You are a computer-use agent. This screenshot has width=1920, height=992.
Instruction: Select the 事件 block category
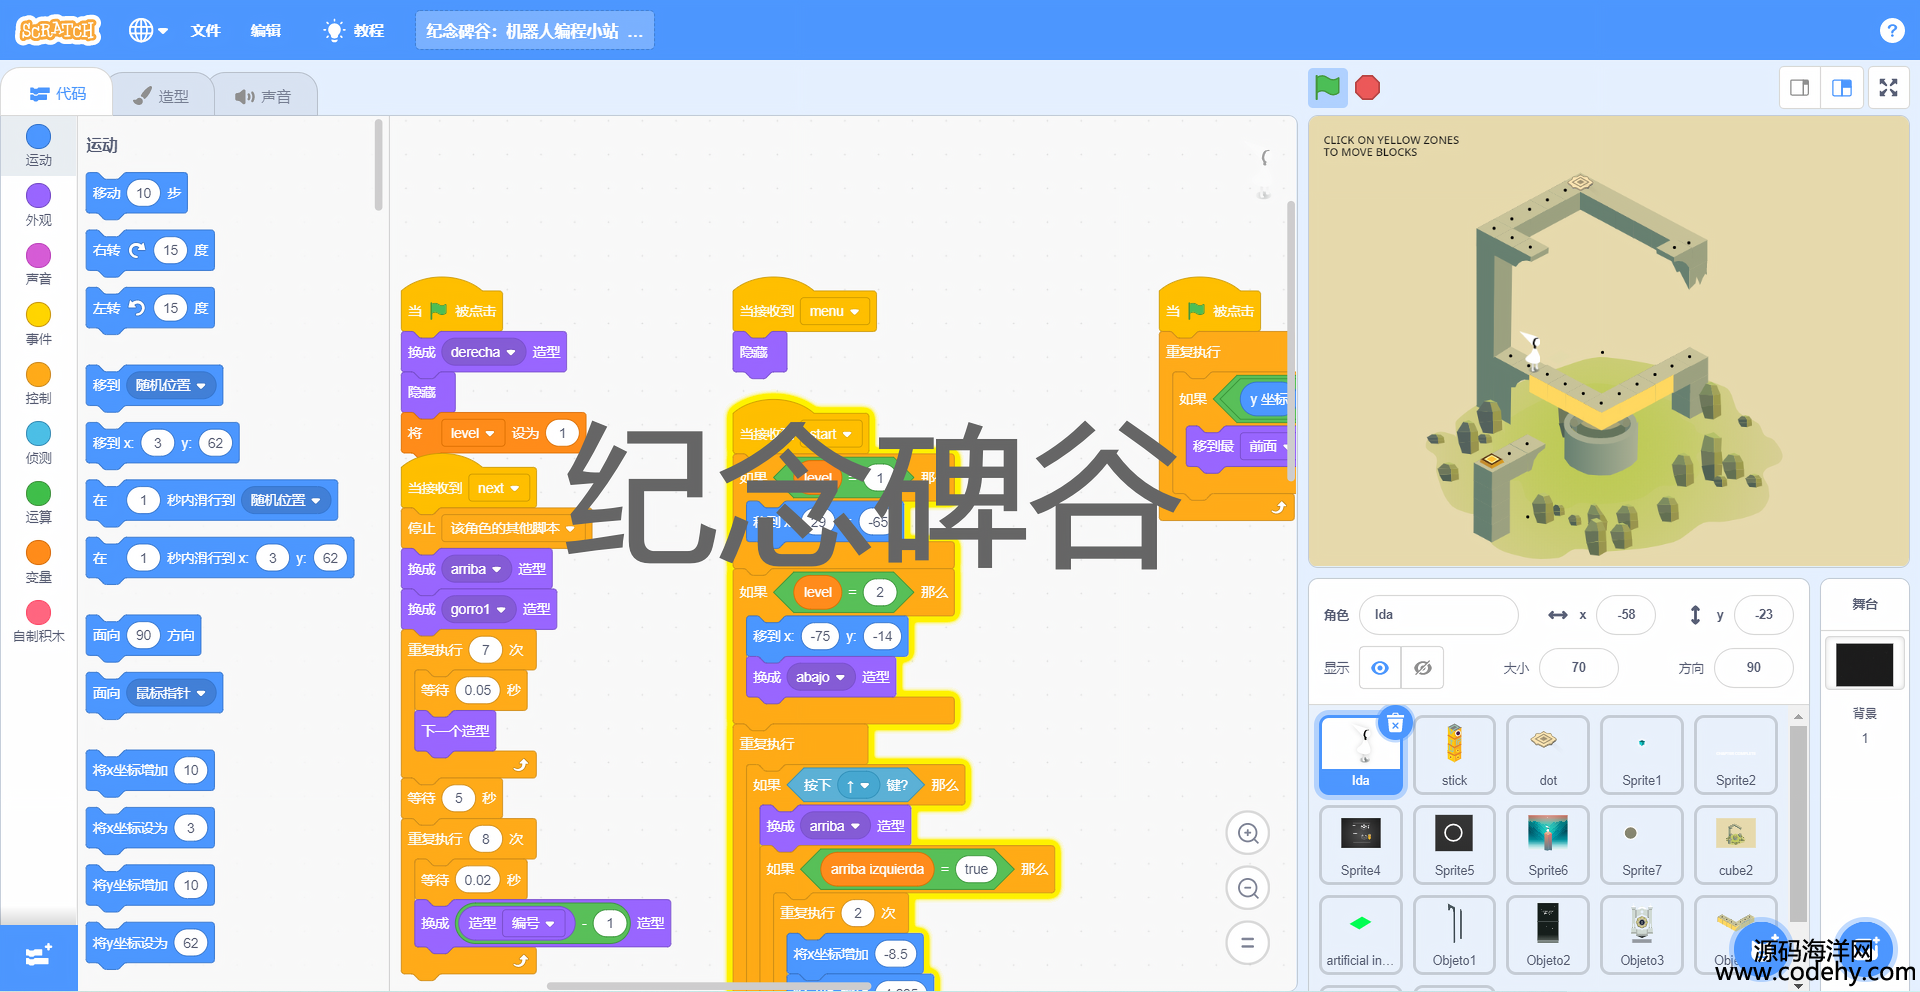click(38, 324)
